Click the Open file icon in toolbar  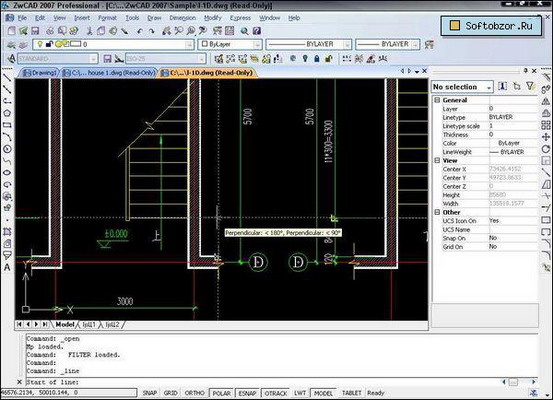(23, 31)
